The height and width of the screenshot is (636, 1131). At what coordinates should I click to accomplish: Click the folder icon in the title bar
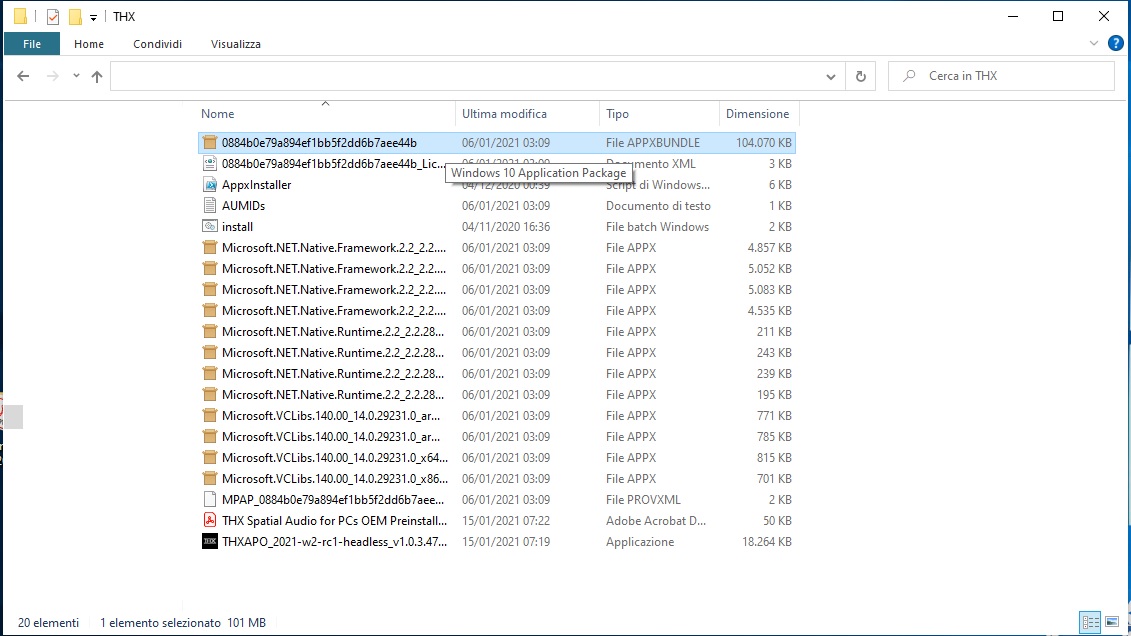point(20,16)
